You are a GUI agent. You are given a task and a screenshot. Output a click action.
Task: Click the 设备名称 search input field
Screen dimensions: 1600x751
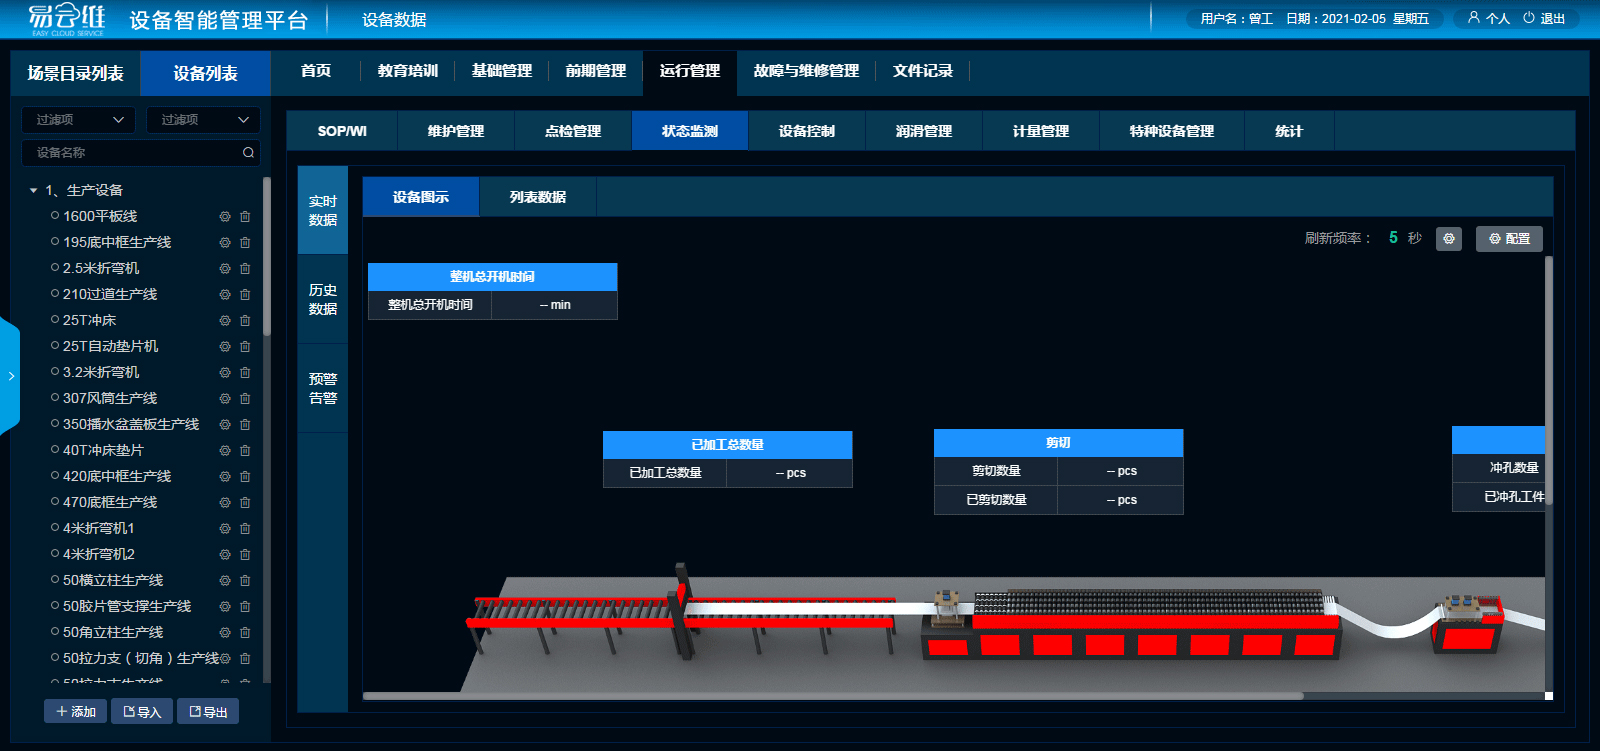tap(130, 152)
